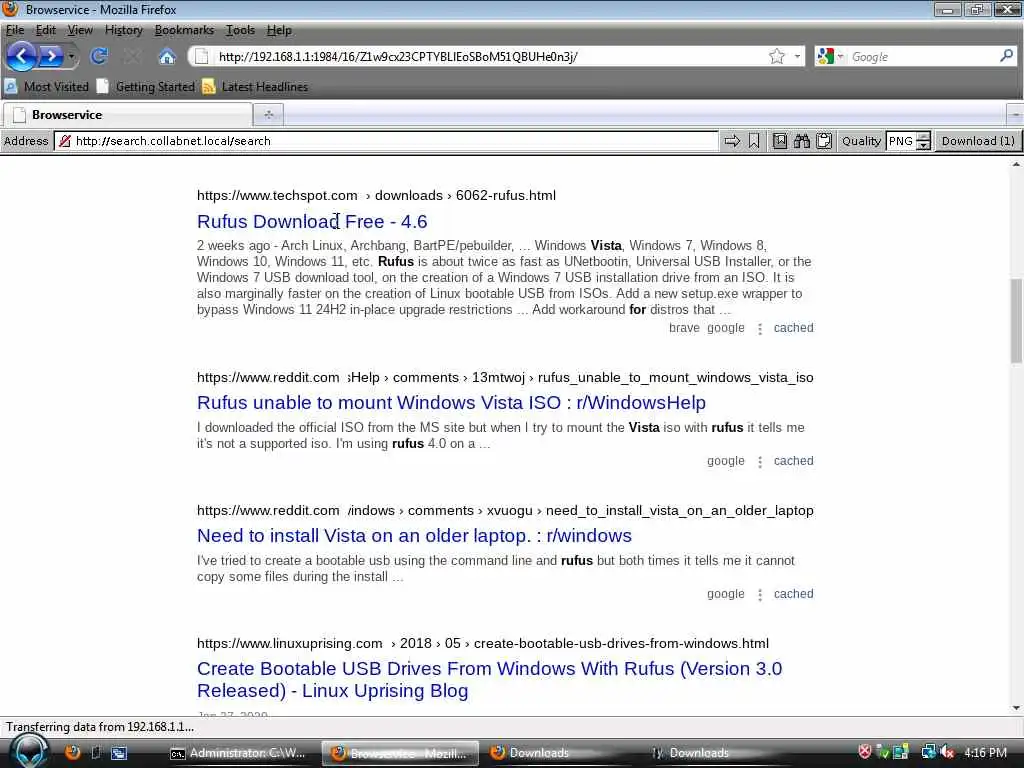Click the Show Desktop quick launch icon

click(x=119, y=753)
